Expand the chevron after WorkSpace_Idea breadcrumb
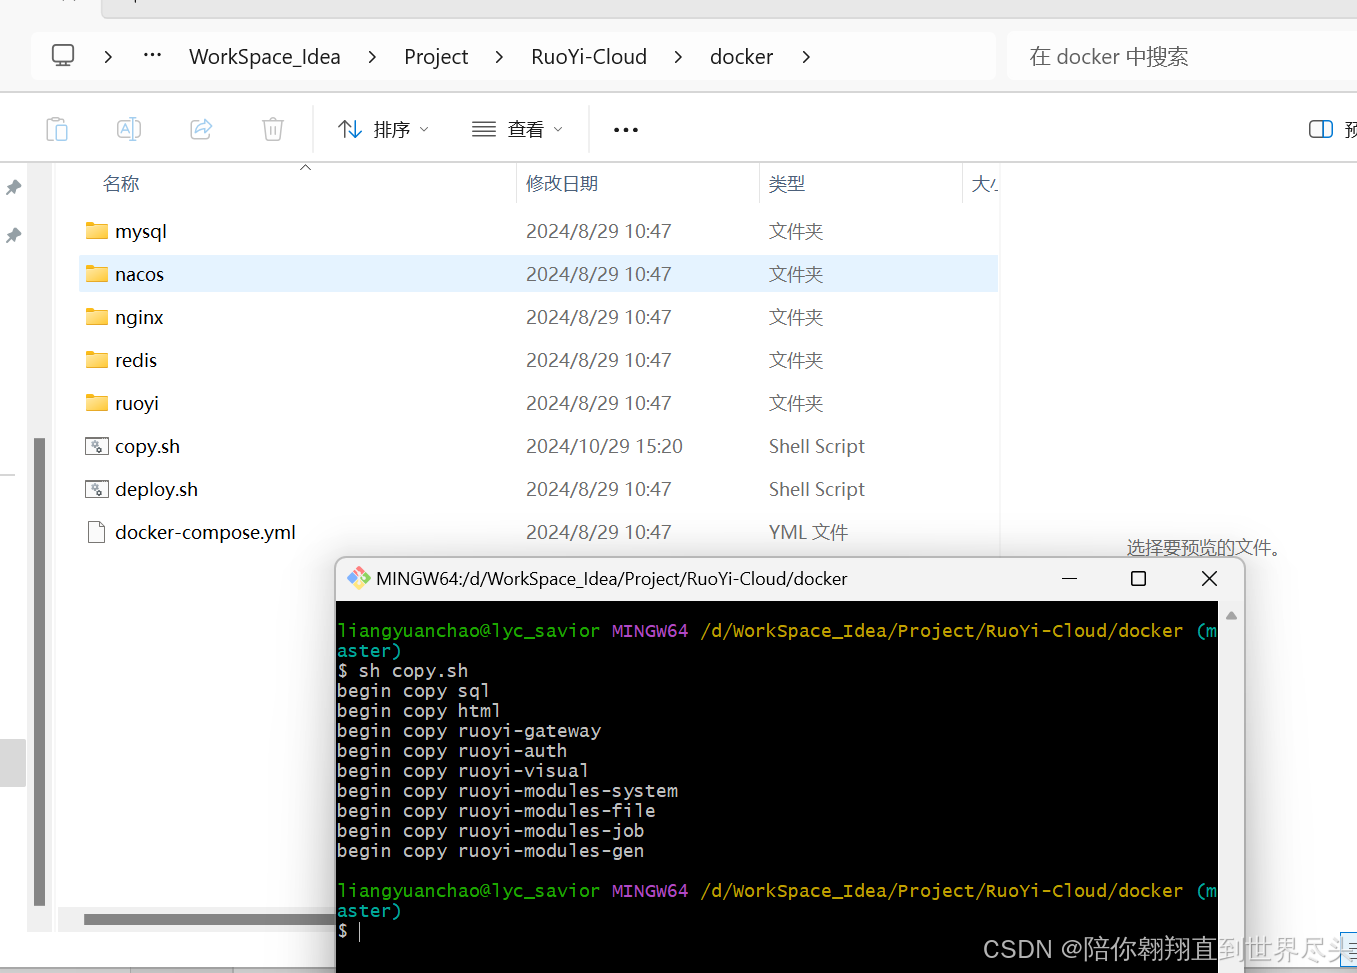The width and height of the screenshot is (1357, 973). pos(372,57)
